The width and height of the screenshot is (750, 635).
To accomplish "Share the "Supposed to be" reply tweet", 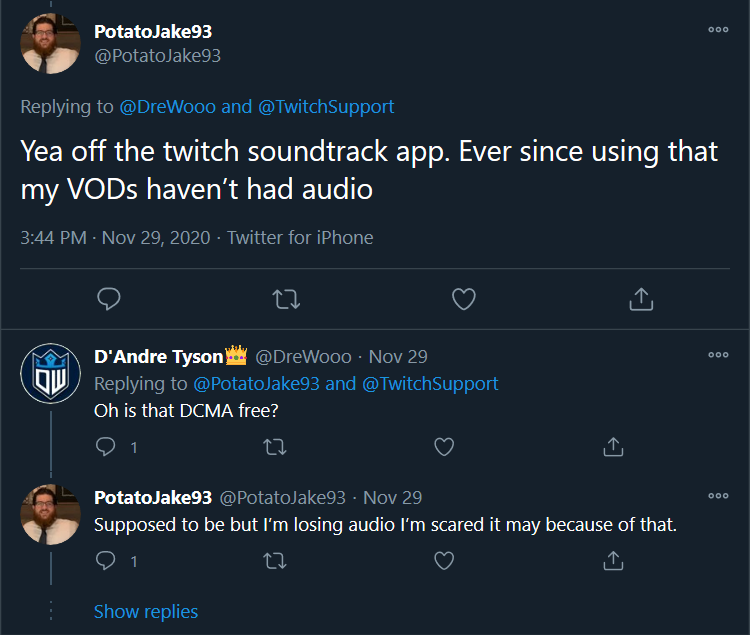I will (614, 562).
